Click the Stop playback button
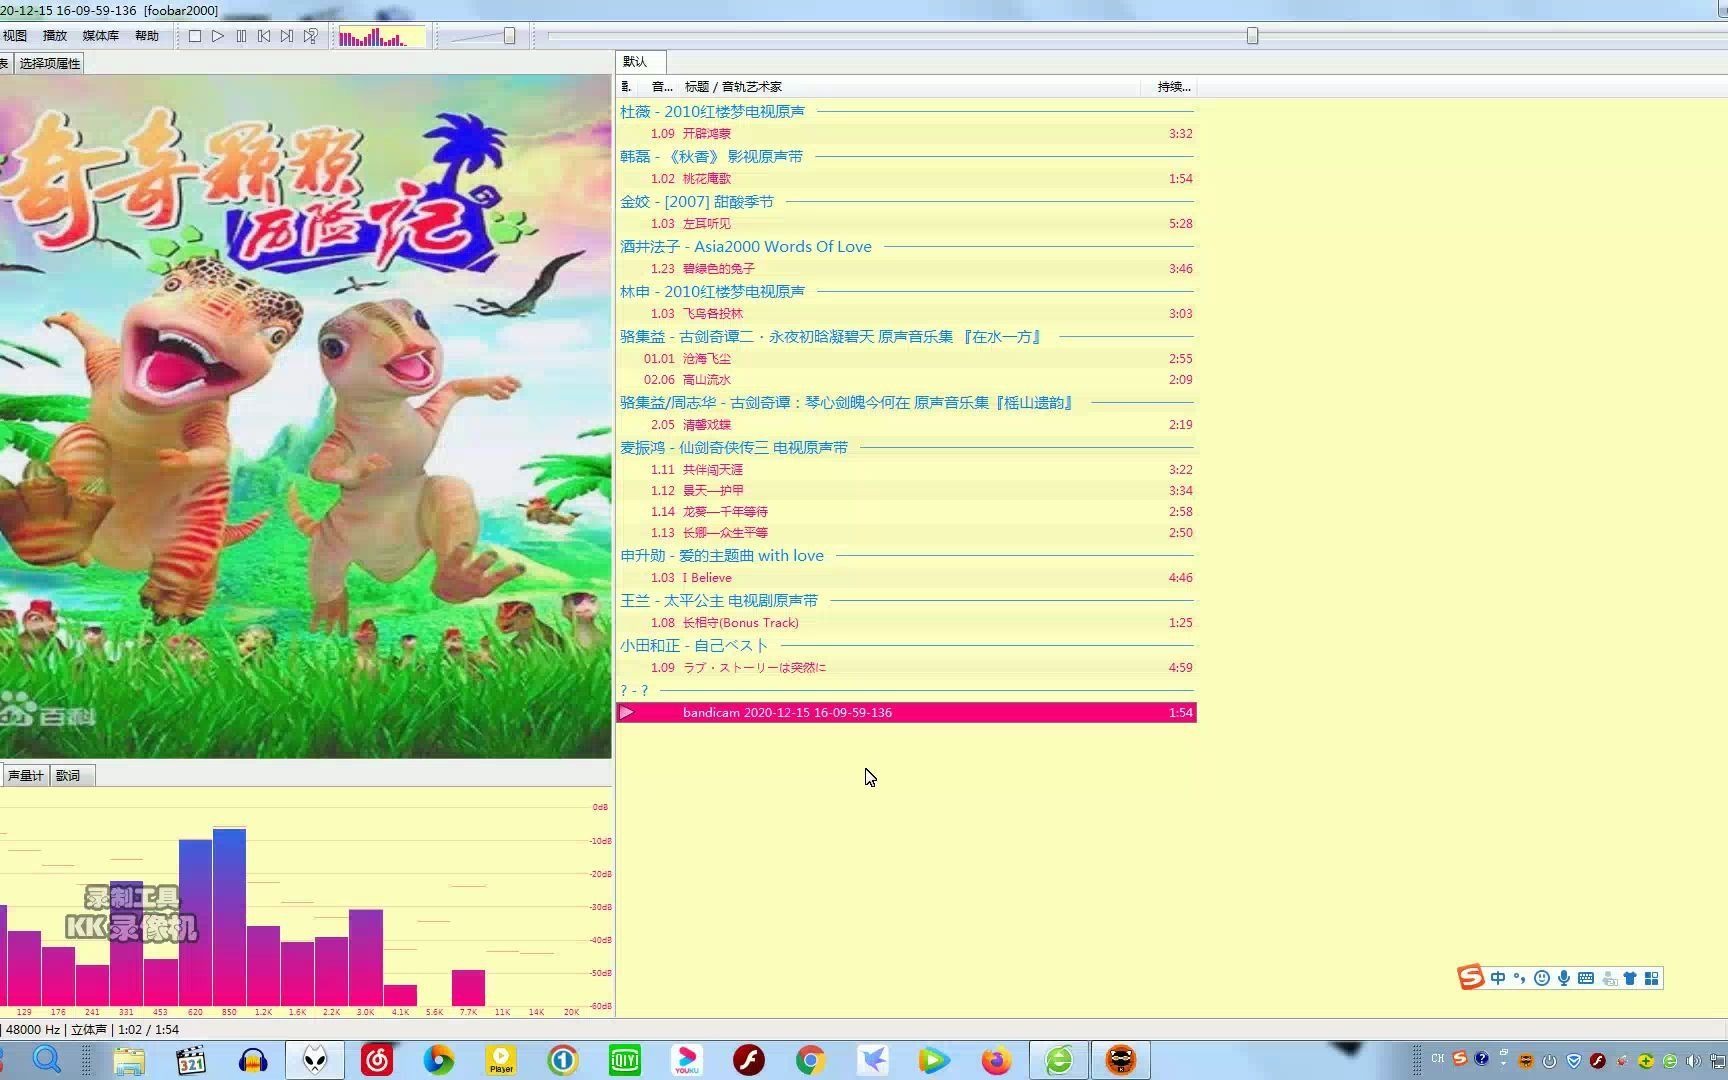 (x=195, y=36)
